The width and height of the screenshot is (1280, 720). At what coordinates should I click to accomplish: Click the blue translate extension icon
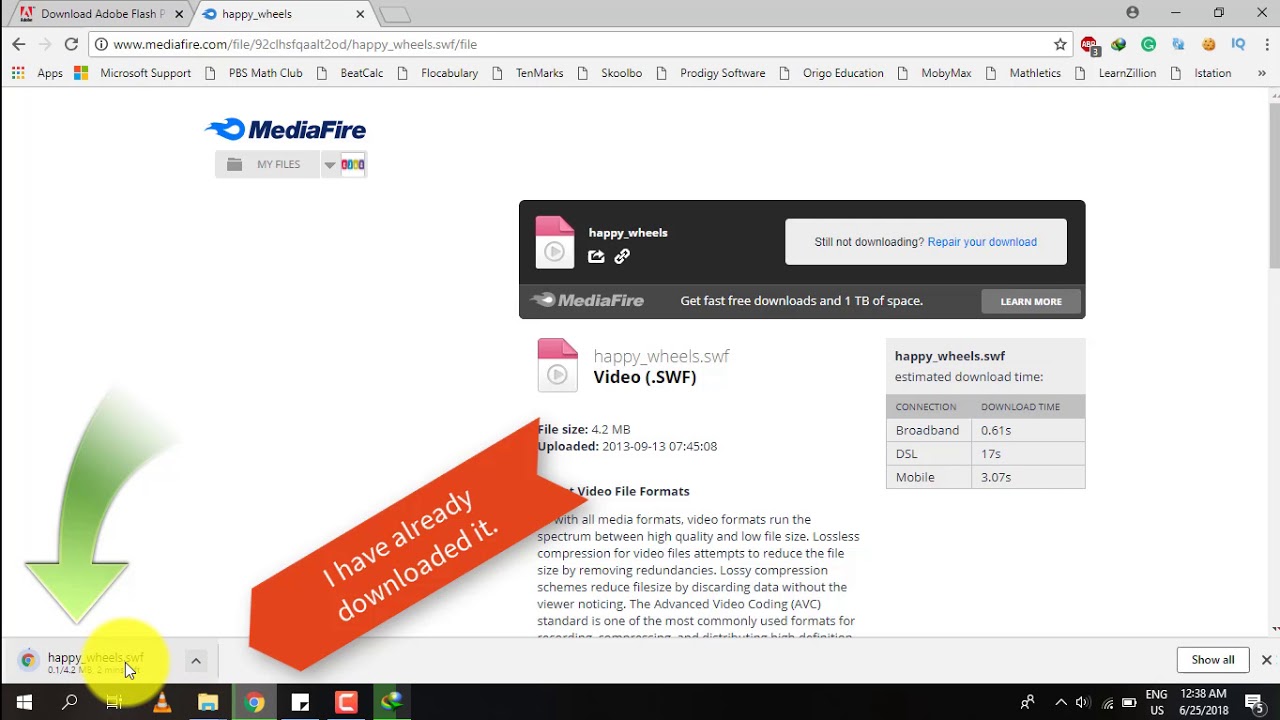click(x=1179, y=44)
